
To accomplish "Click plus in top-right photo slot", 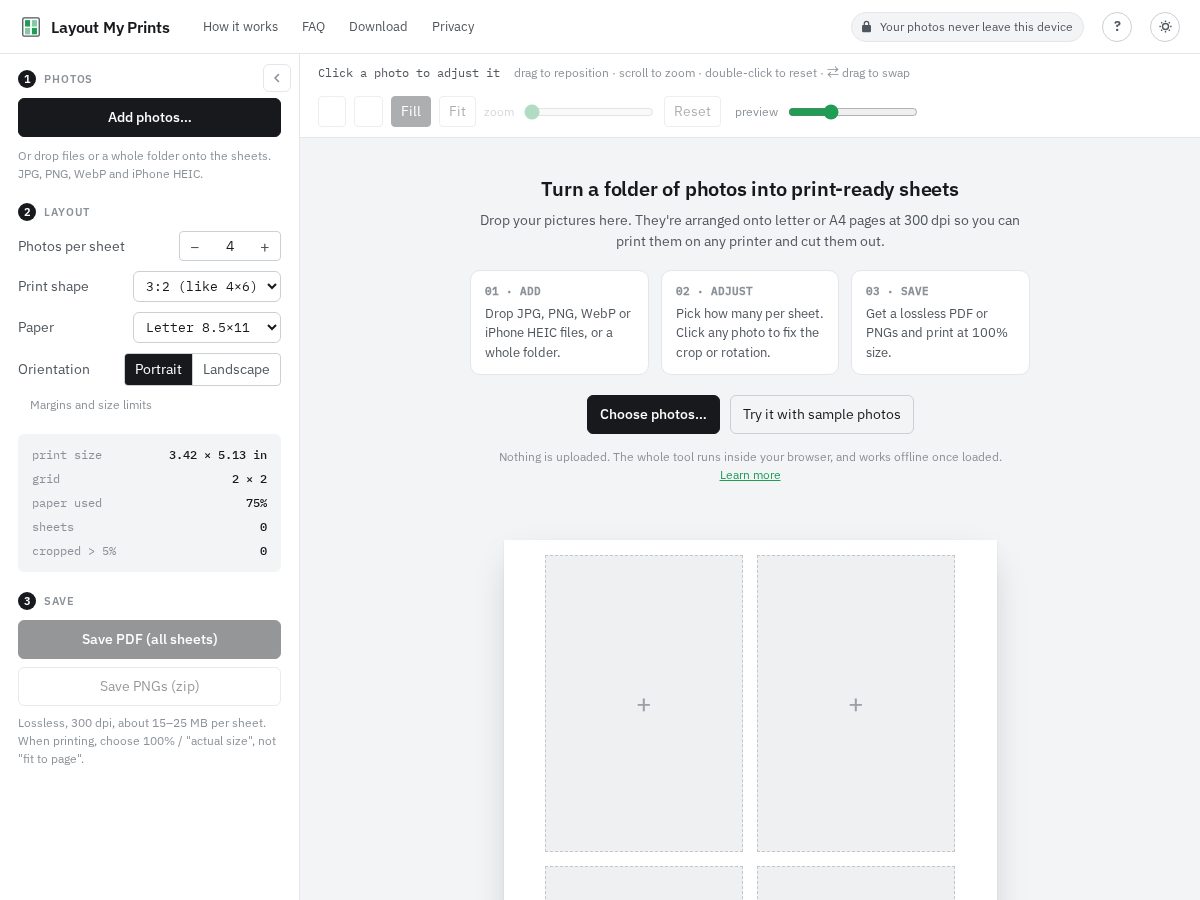I will tap(856, 705).
